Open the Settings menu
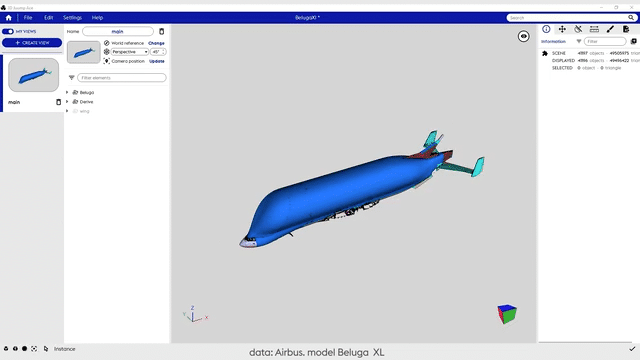This screenshot has width=640, height=360. (x=72, y=18)
